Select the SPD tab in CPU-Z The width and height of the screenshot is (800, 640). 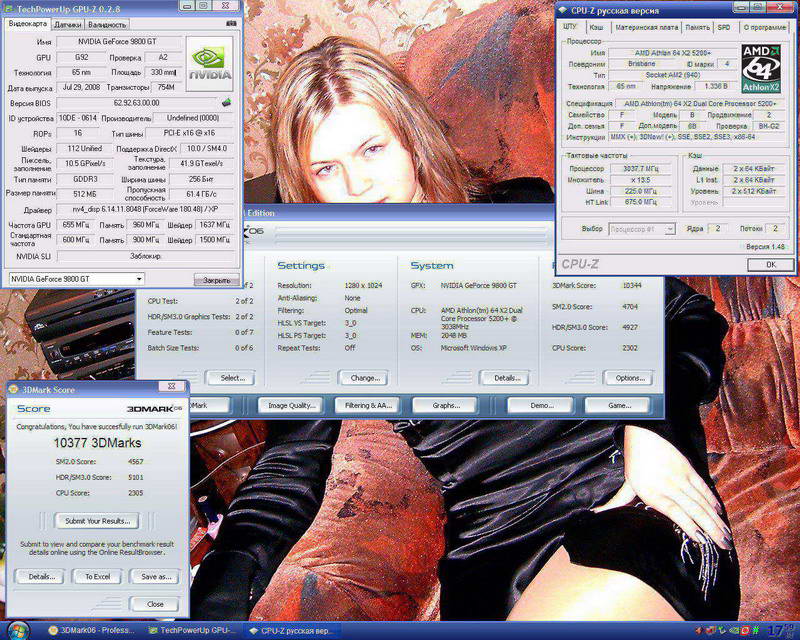723,29
